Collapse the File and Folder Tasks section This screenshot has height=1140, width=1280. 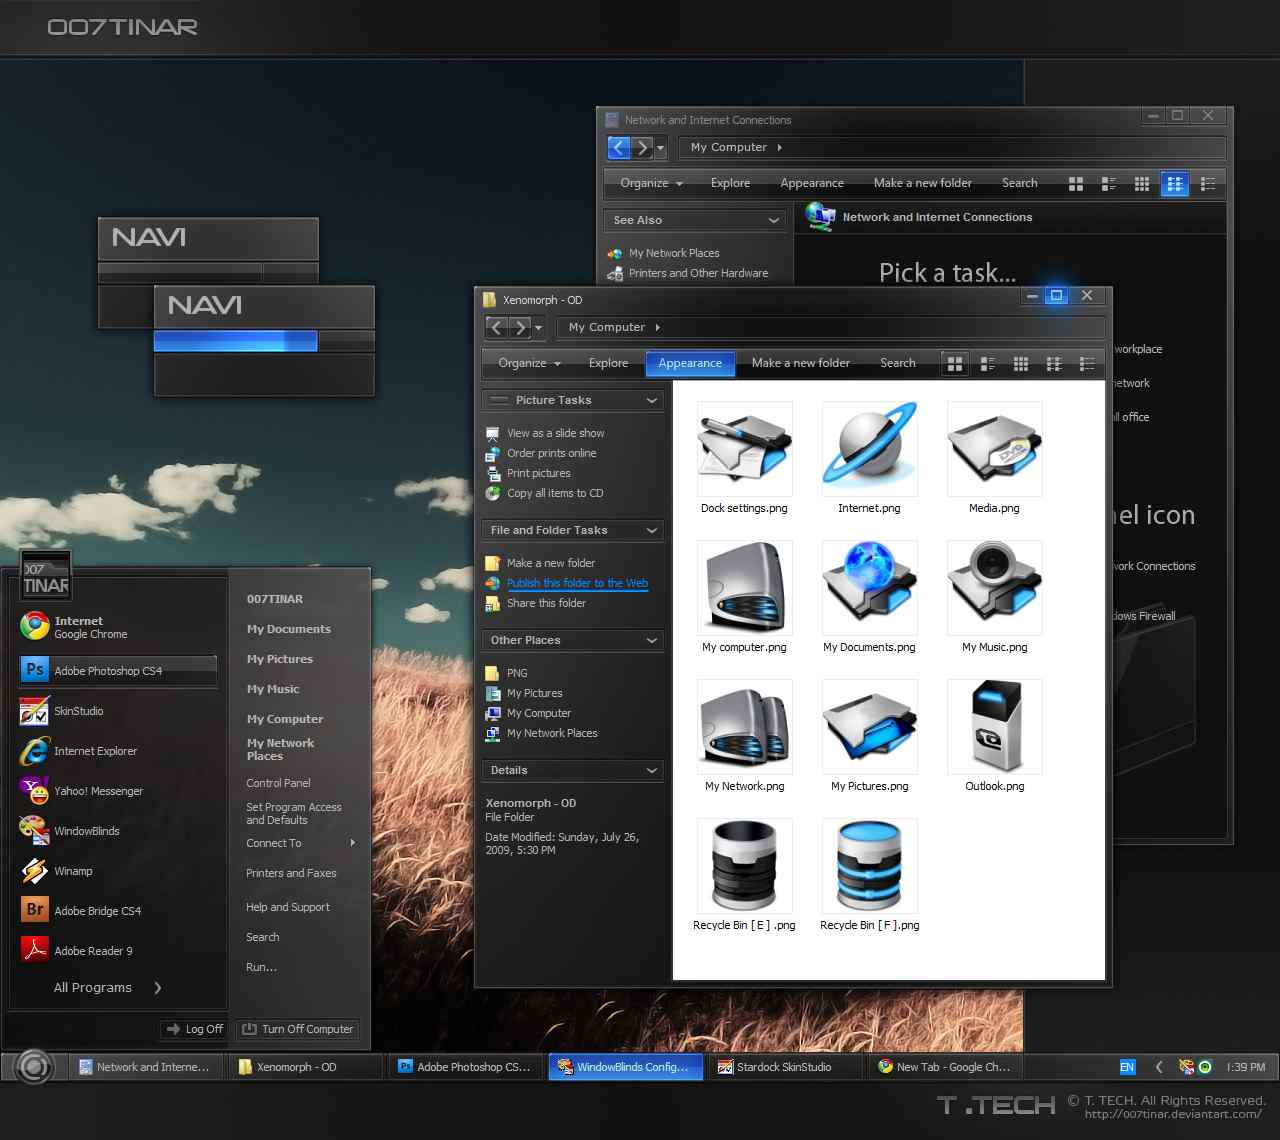point(652,530)
